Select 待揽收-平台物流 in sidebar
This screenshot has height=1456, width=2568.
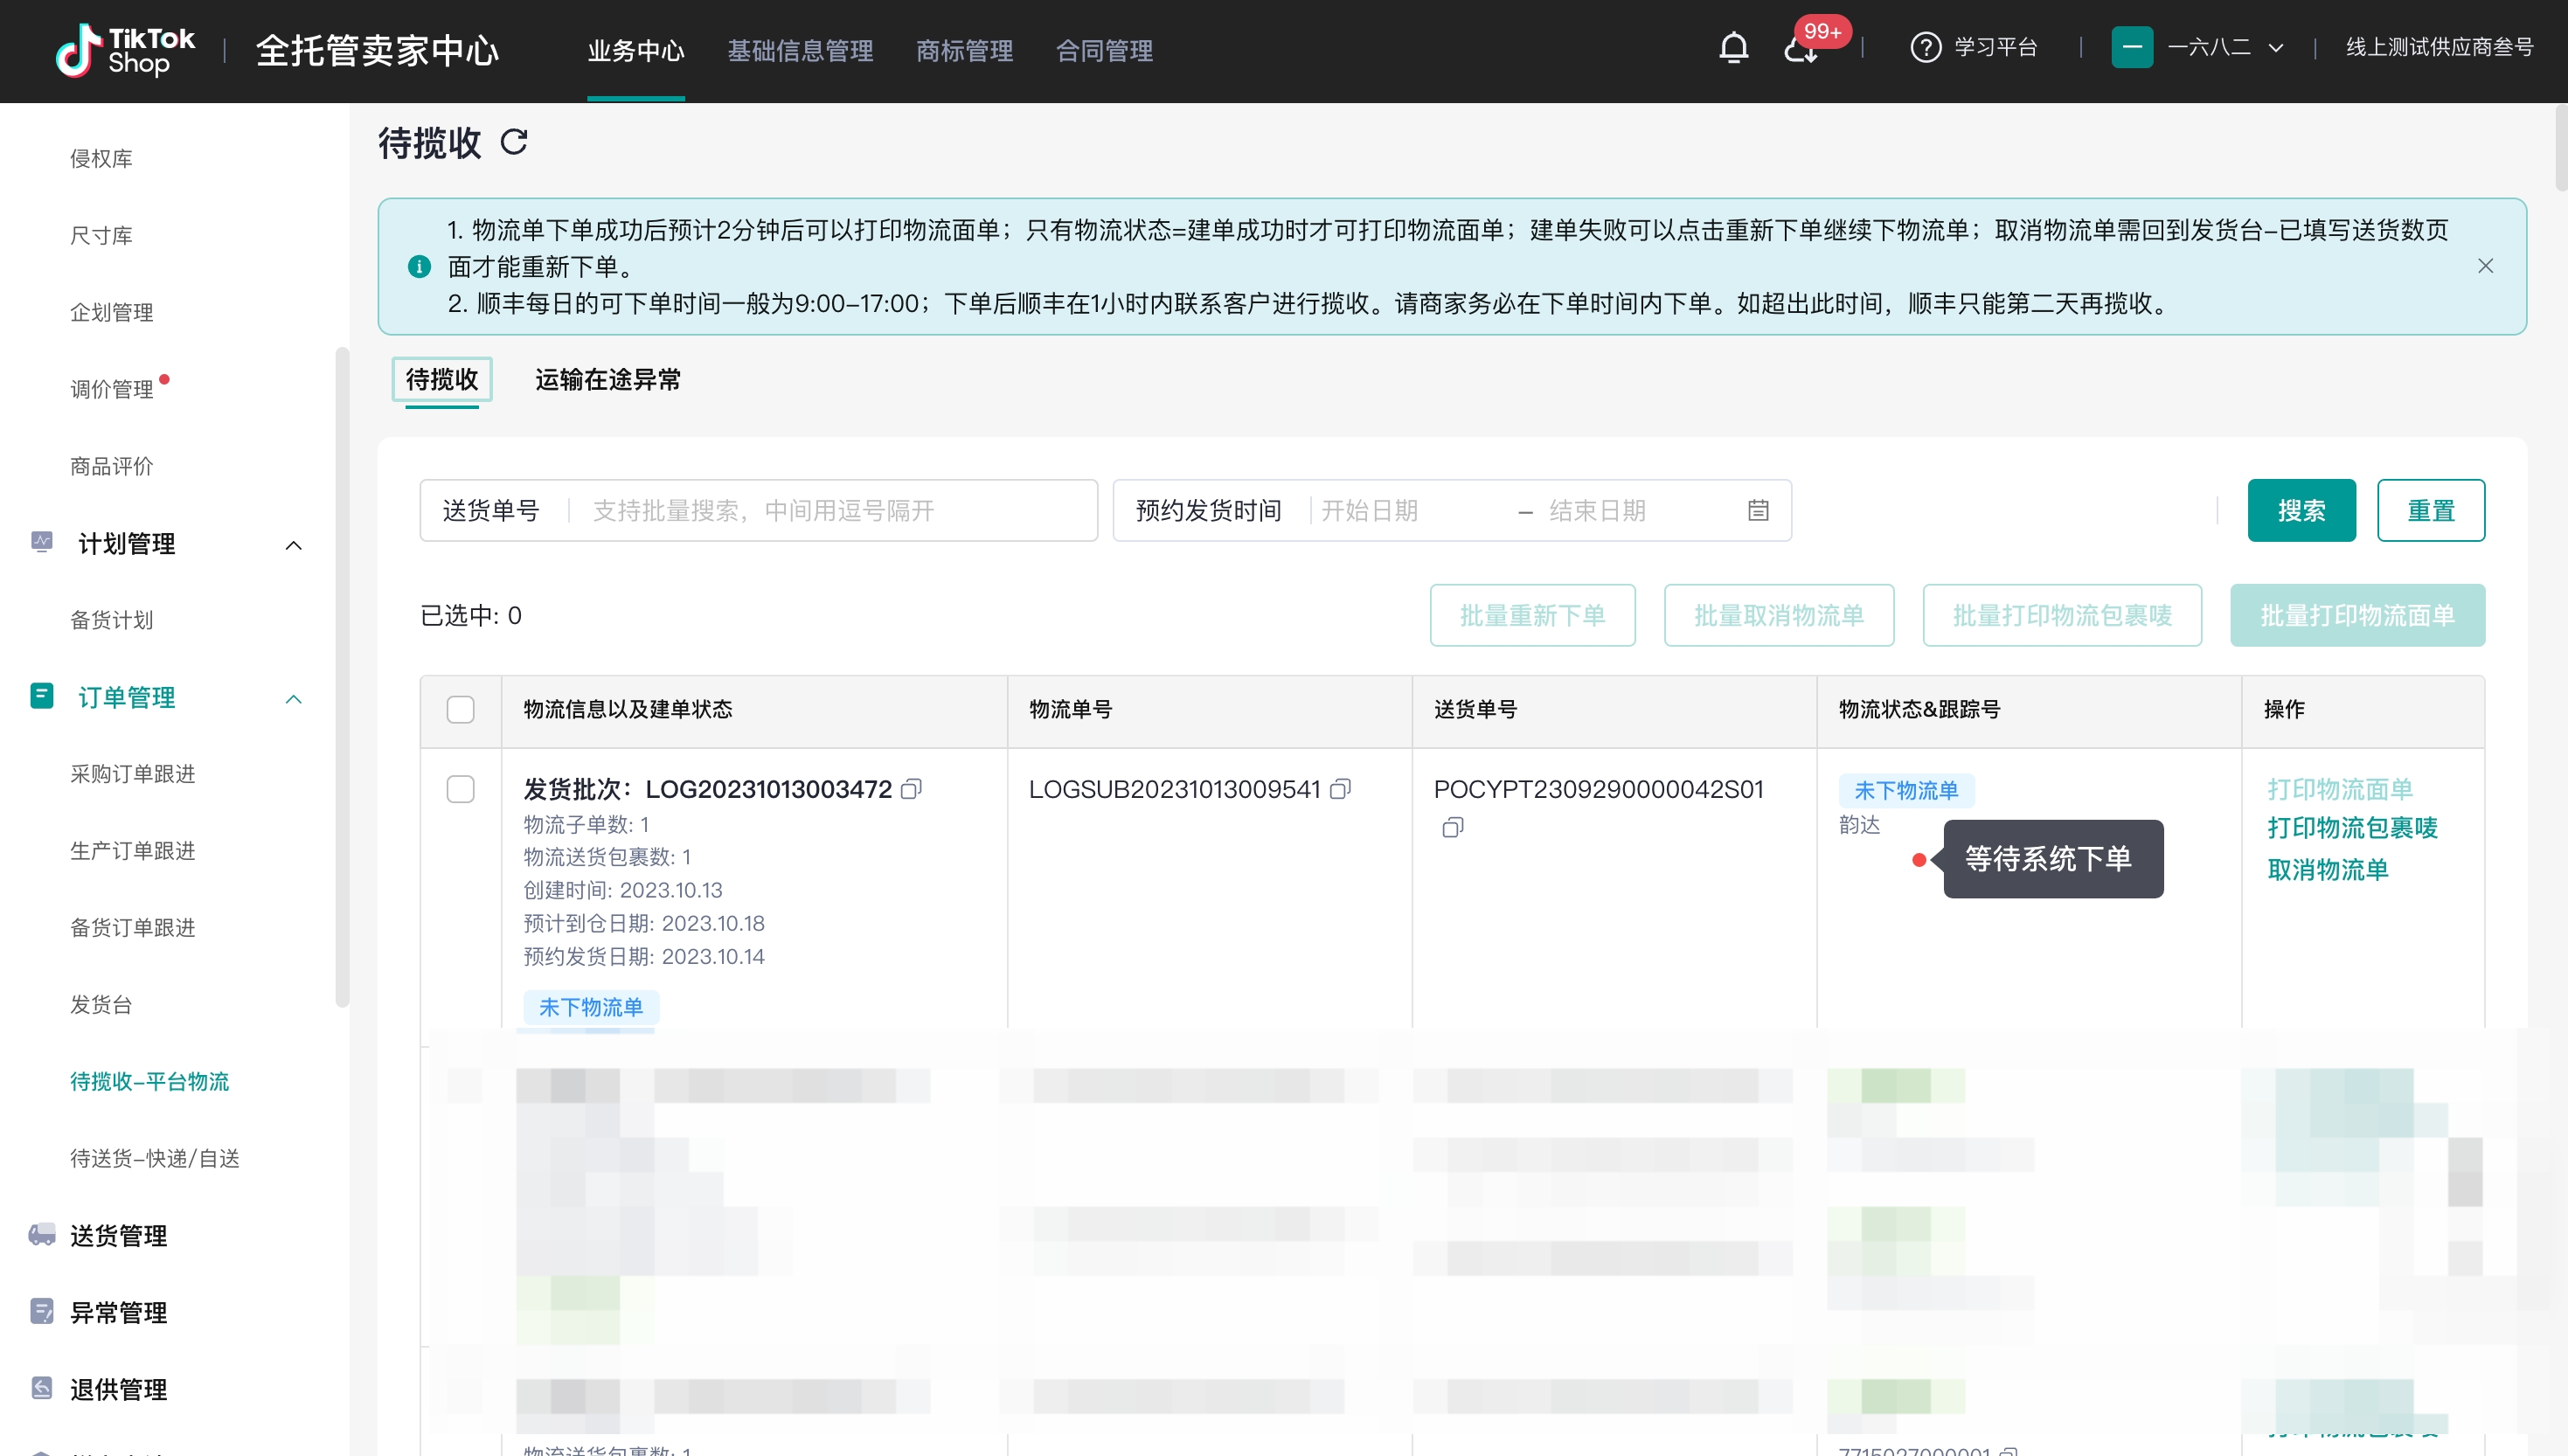[x=149, y=1082]
